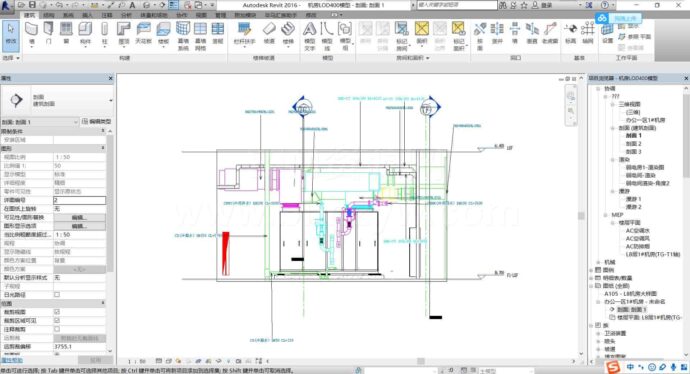Viewport: 690px width, 374px height.
Task: Open the 剖面: 剖面 1 instance dropdown
Action: click(40, 121)
